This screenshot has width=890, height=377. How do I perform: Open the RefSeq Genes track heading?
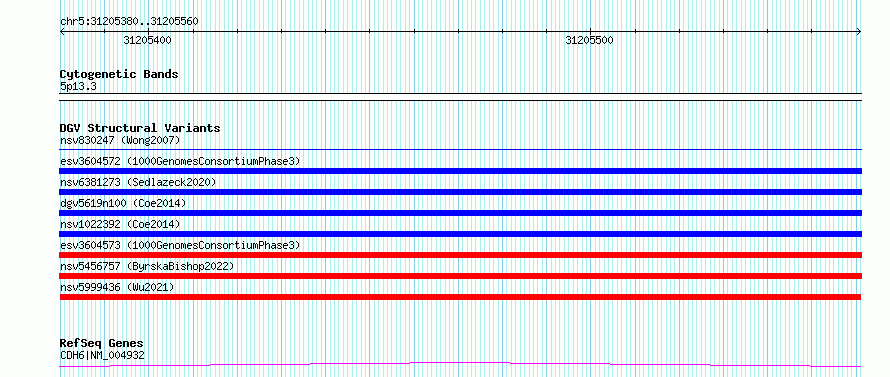pyautogui.click(x=101, y=344)
